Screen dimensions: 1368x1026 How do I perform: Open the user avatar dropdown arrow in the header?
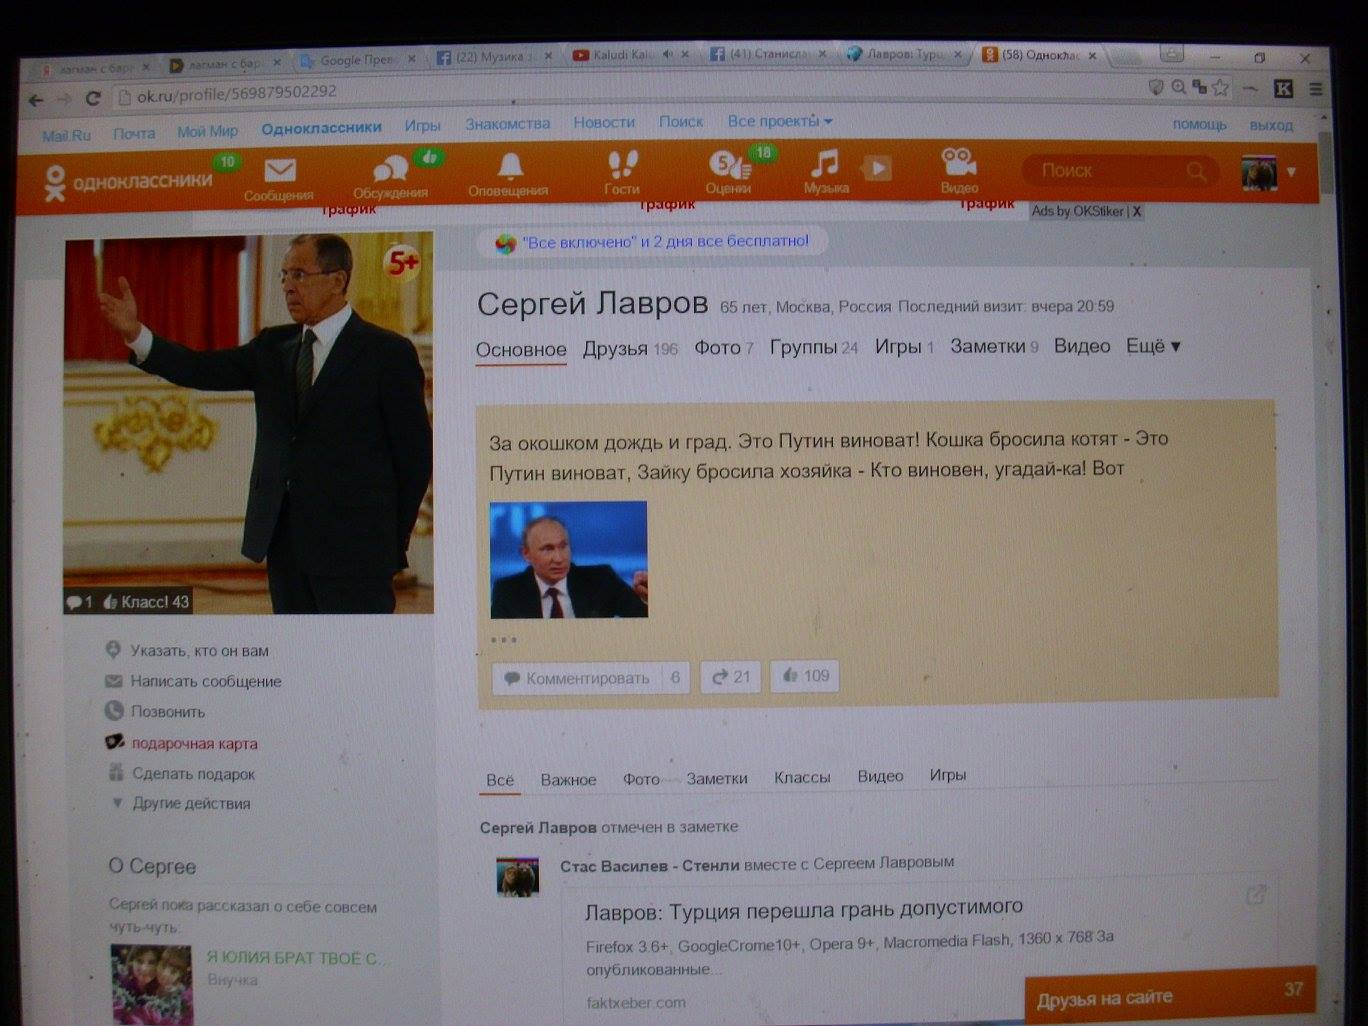[1291, 172]
